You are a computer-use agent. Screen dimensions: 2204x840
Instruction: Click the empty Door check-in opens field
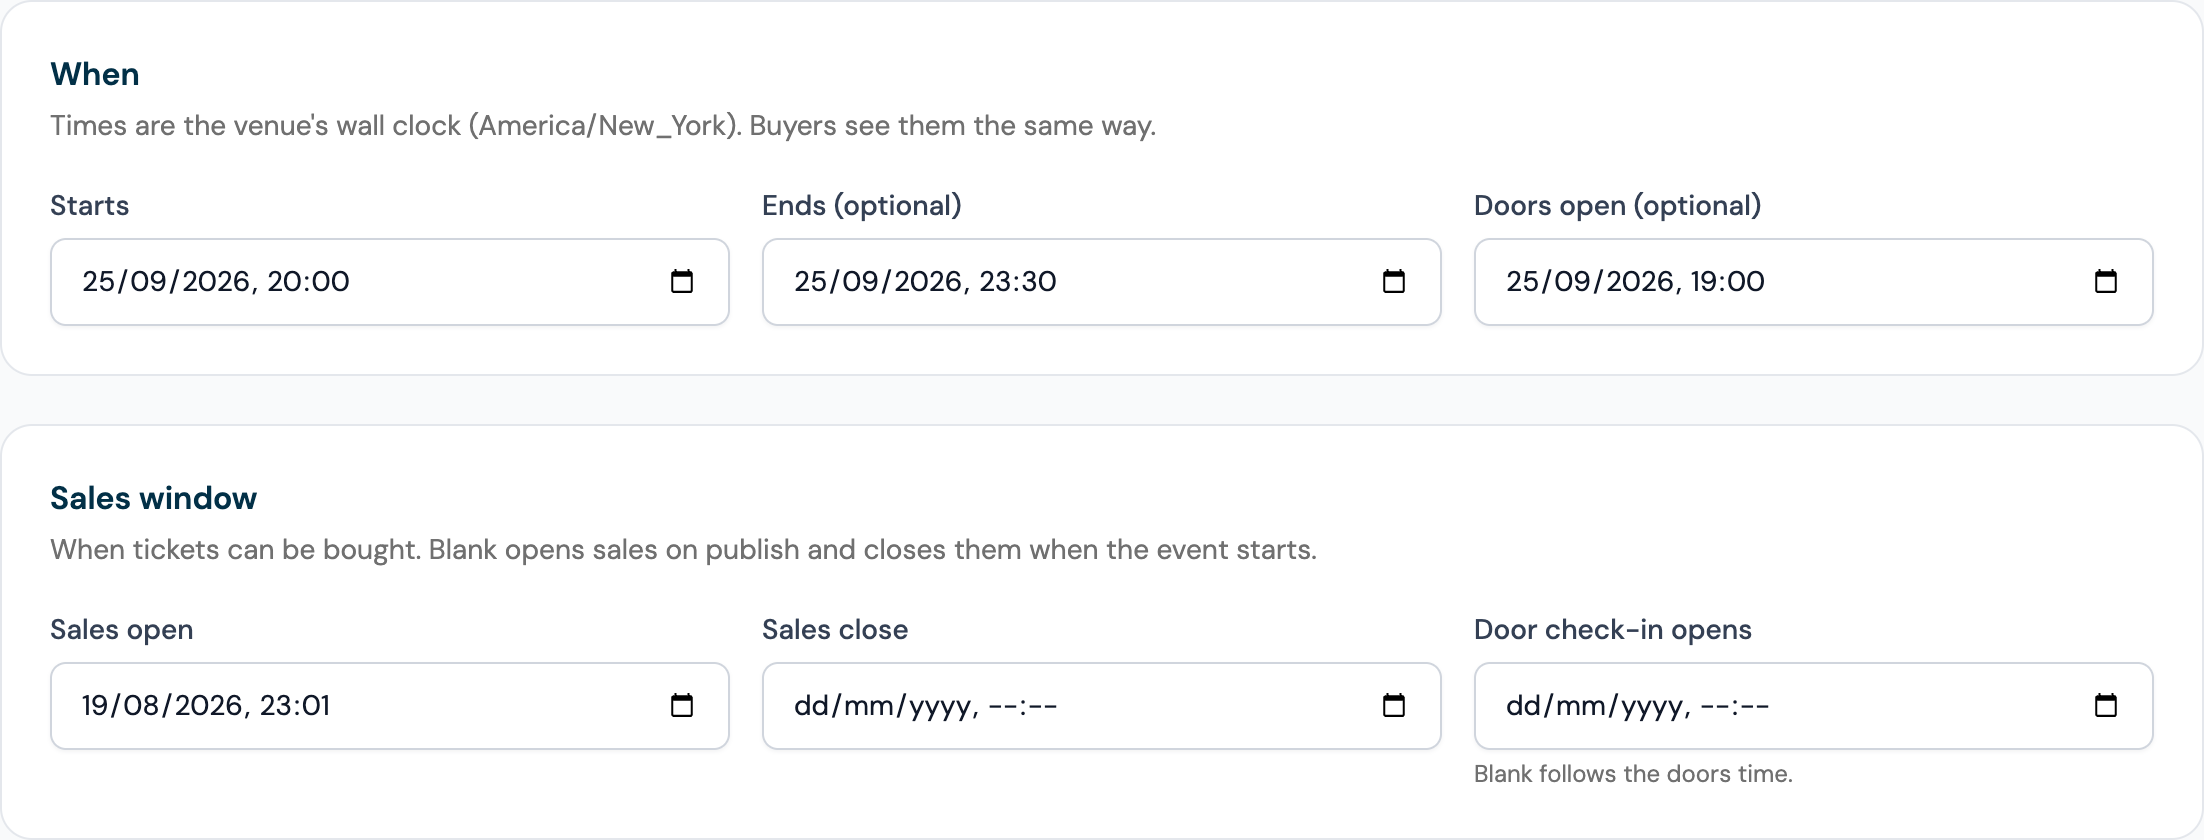tap(1814, 706)
